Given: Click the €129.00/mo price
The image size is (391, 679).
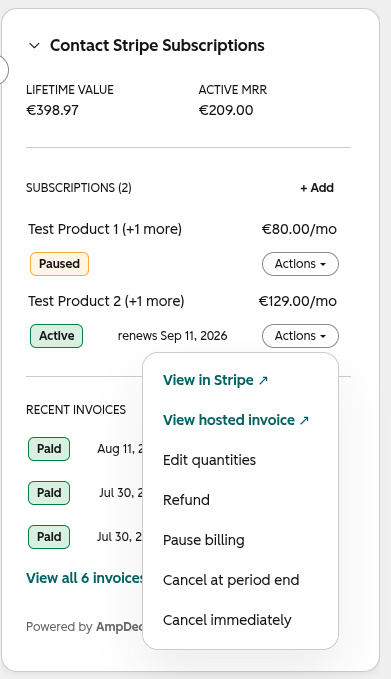Looking at the screenshot, I should tap(297, 301).
